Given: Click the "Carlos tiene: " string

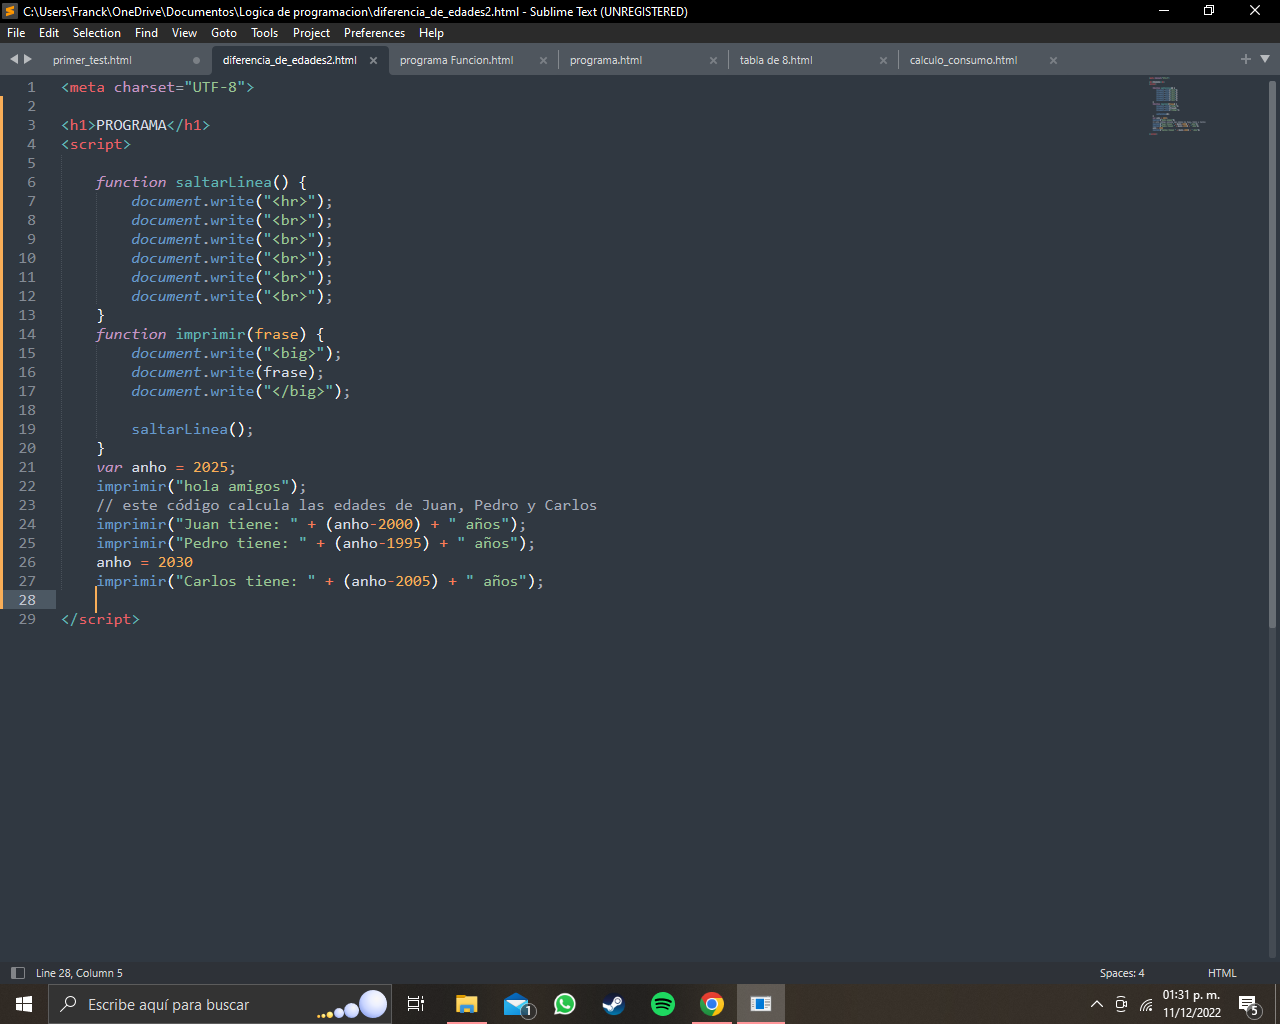Looking at the screenshot, I should tap(245, 581).
